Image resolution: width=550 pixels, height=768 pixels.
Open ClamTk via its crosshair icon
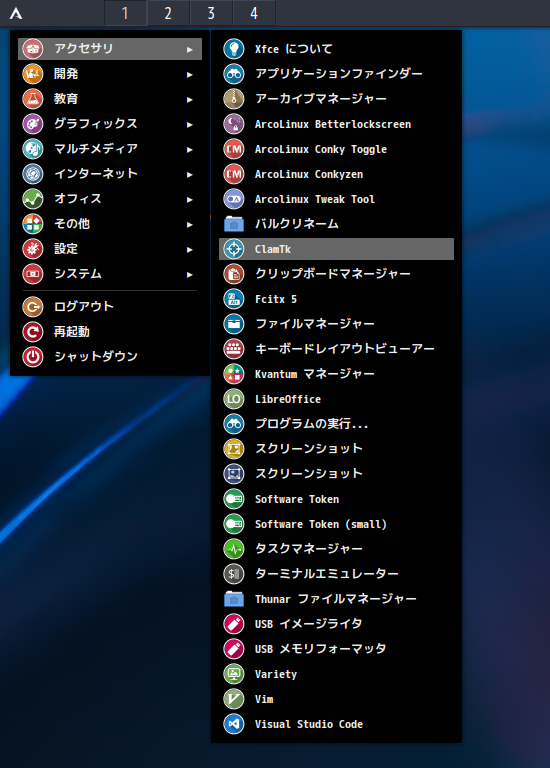tap(234, 249)
